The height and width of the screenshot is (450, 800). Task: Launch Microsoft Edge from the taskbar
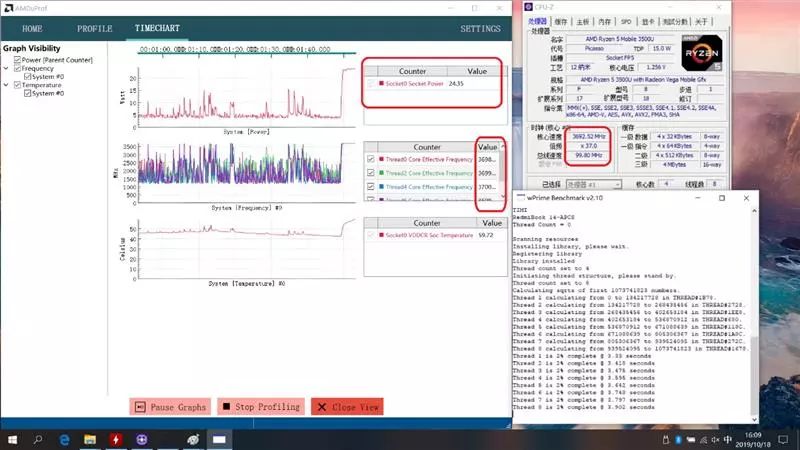tap(64, 439)
